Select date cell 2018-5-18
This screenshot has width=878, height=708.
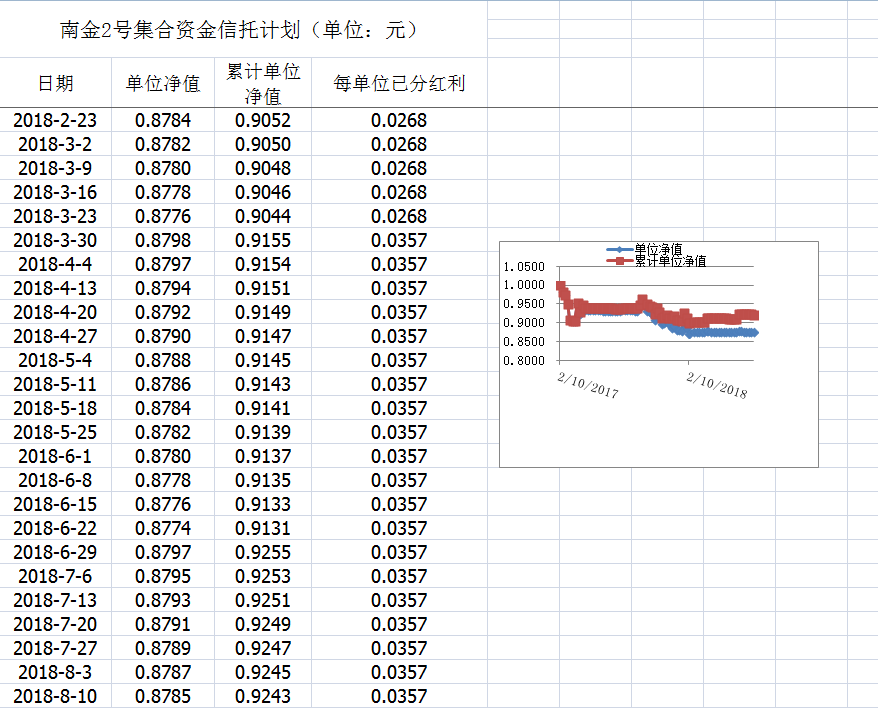[55, 408]
